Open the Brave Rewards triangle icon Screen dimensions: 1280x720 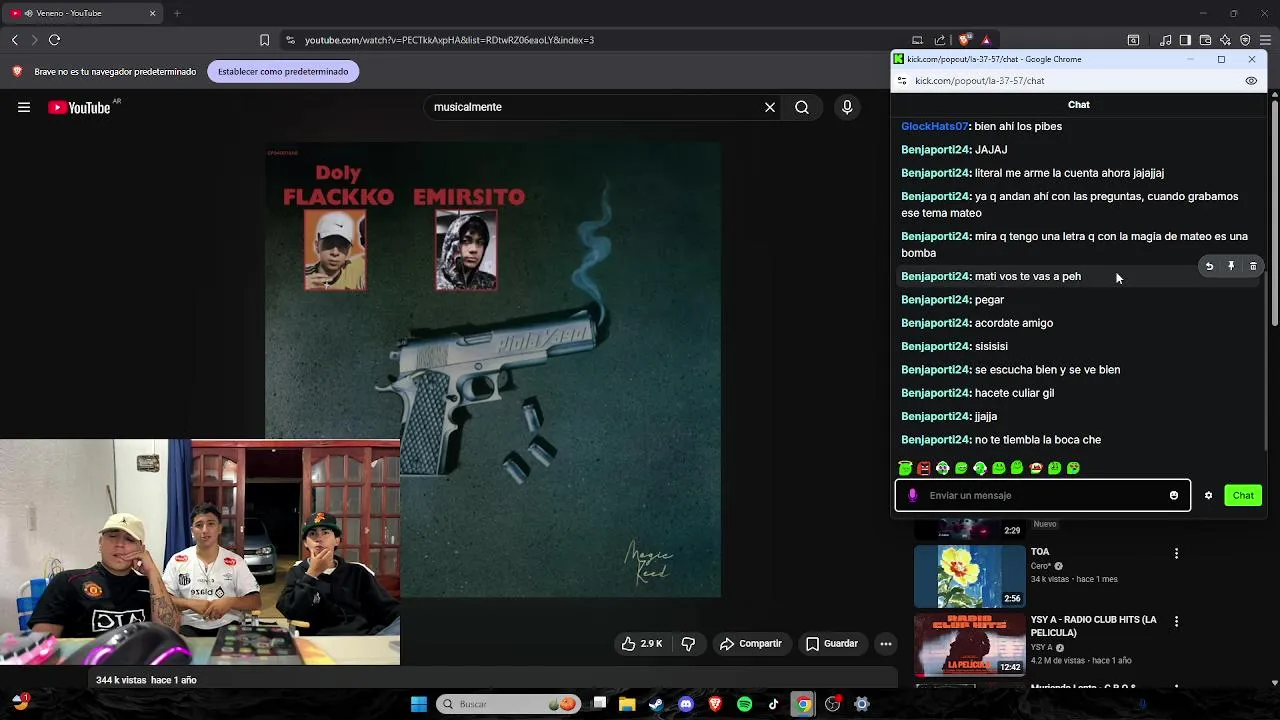[986, 40]
